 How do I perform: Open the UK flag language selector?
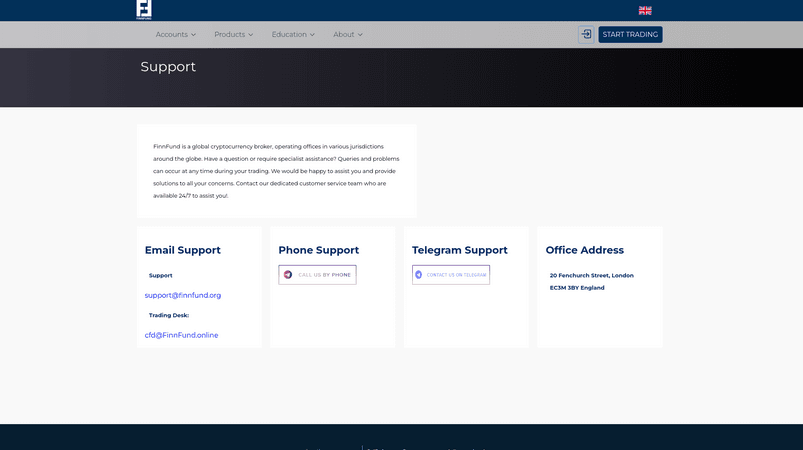click(x=645, y=10)
